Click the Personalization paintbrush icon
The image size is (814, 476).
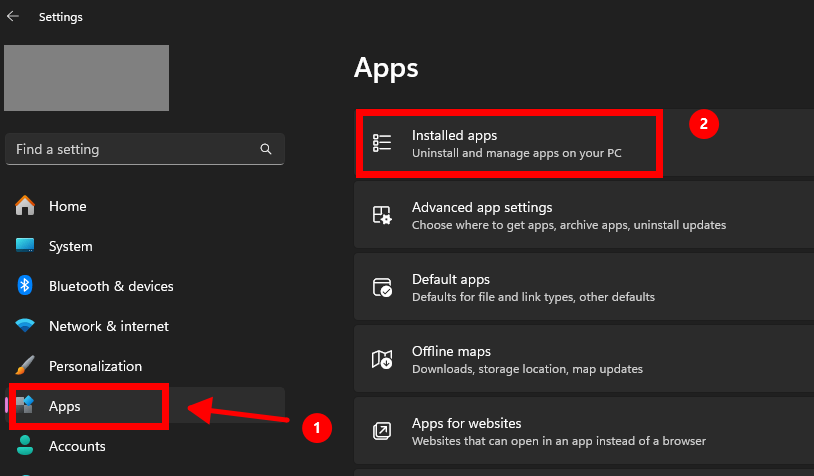[x=26, y=366]
